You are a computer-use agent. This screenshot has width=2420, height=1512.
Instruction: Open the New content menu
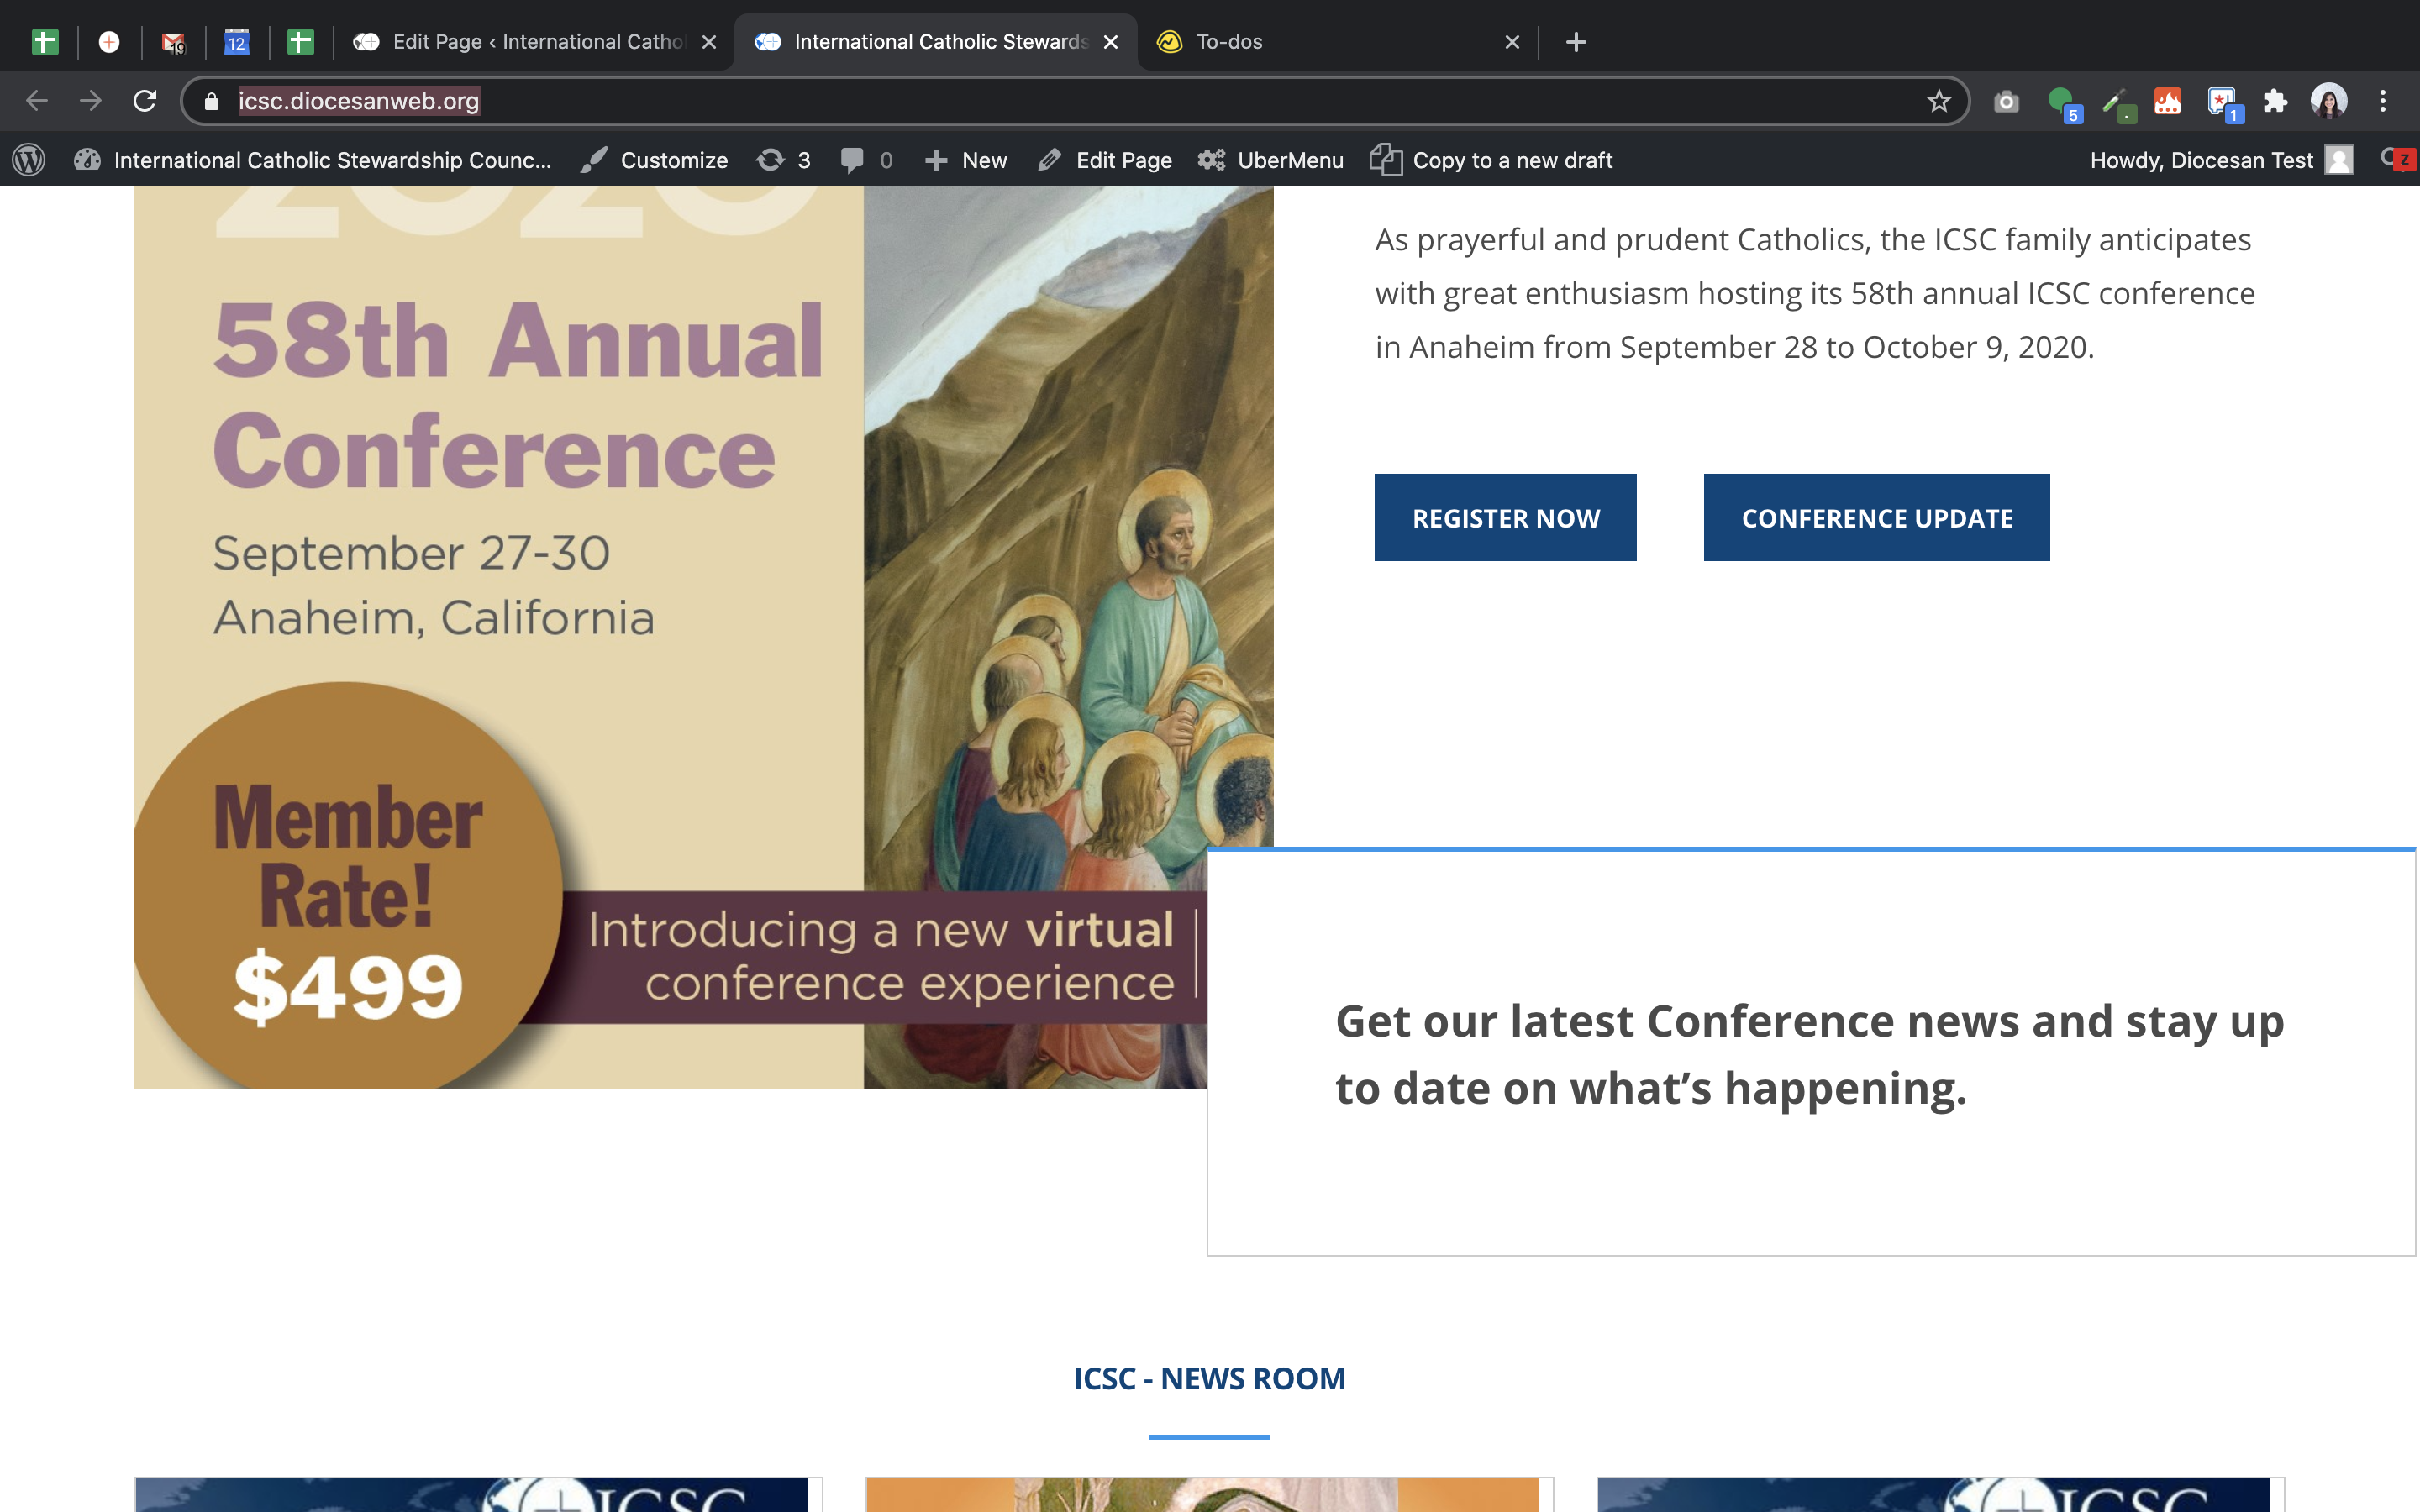pos(966,160)
